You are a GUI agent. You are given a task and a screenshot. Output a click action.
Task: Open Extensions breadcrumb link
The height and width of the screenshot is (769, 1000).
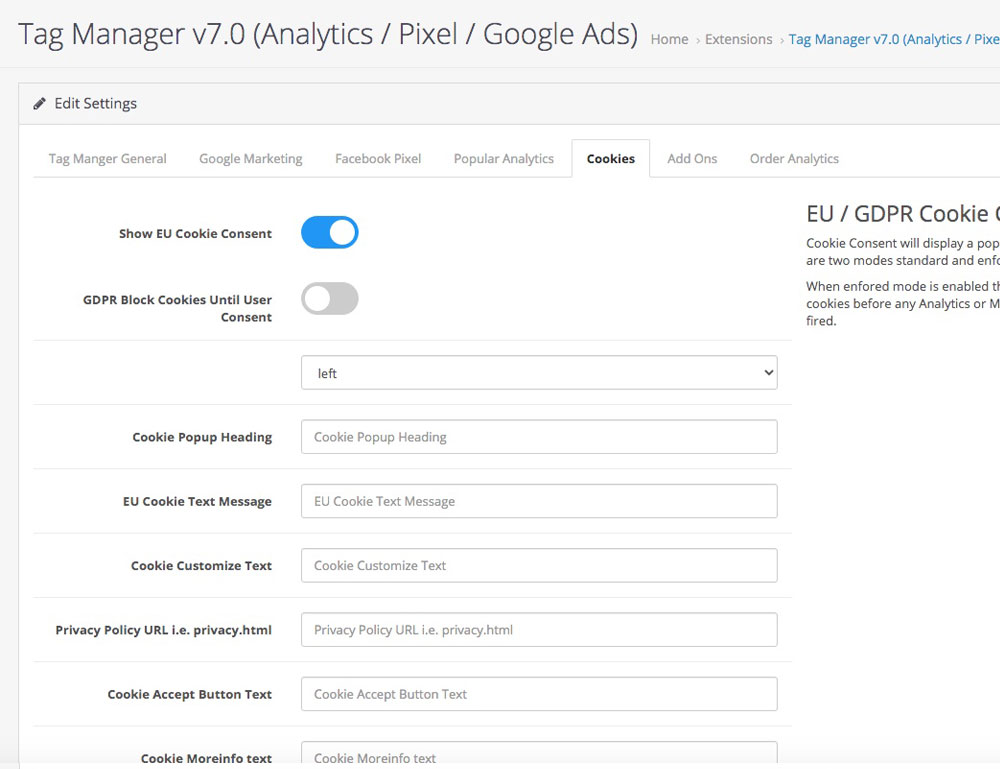coord(739,40)
